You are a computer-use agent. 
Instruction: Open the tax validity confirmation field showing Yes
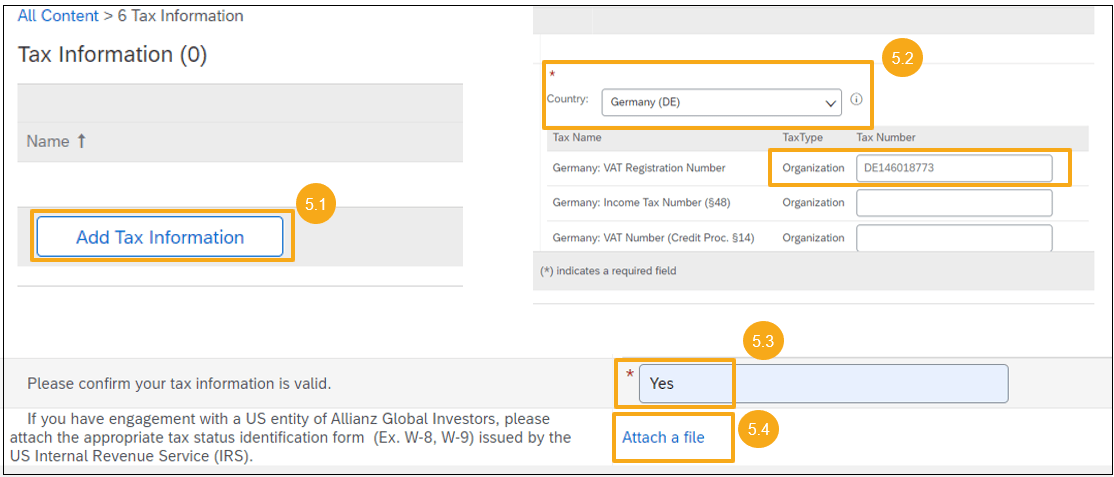click(x=822, y=383)
